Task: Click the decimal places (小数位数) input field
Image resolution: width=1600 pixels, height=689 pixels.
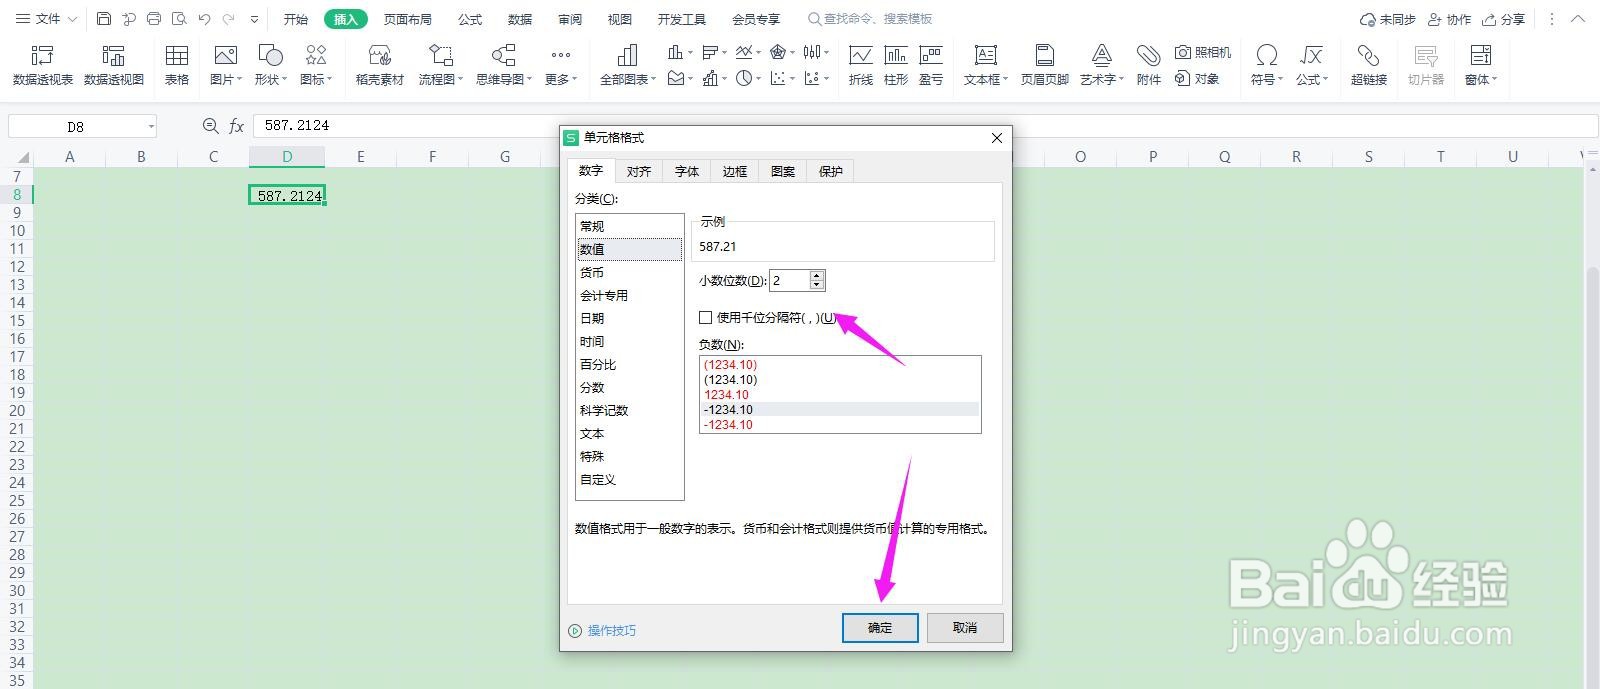Action: coord(789,281)
